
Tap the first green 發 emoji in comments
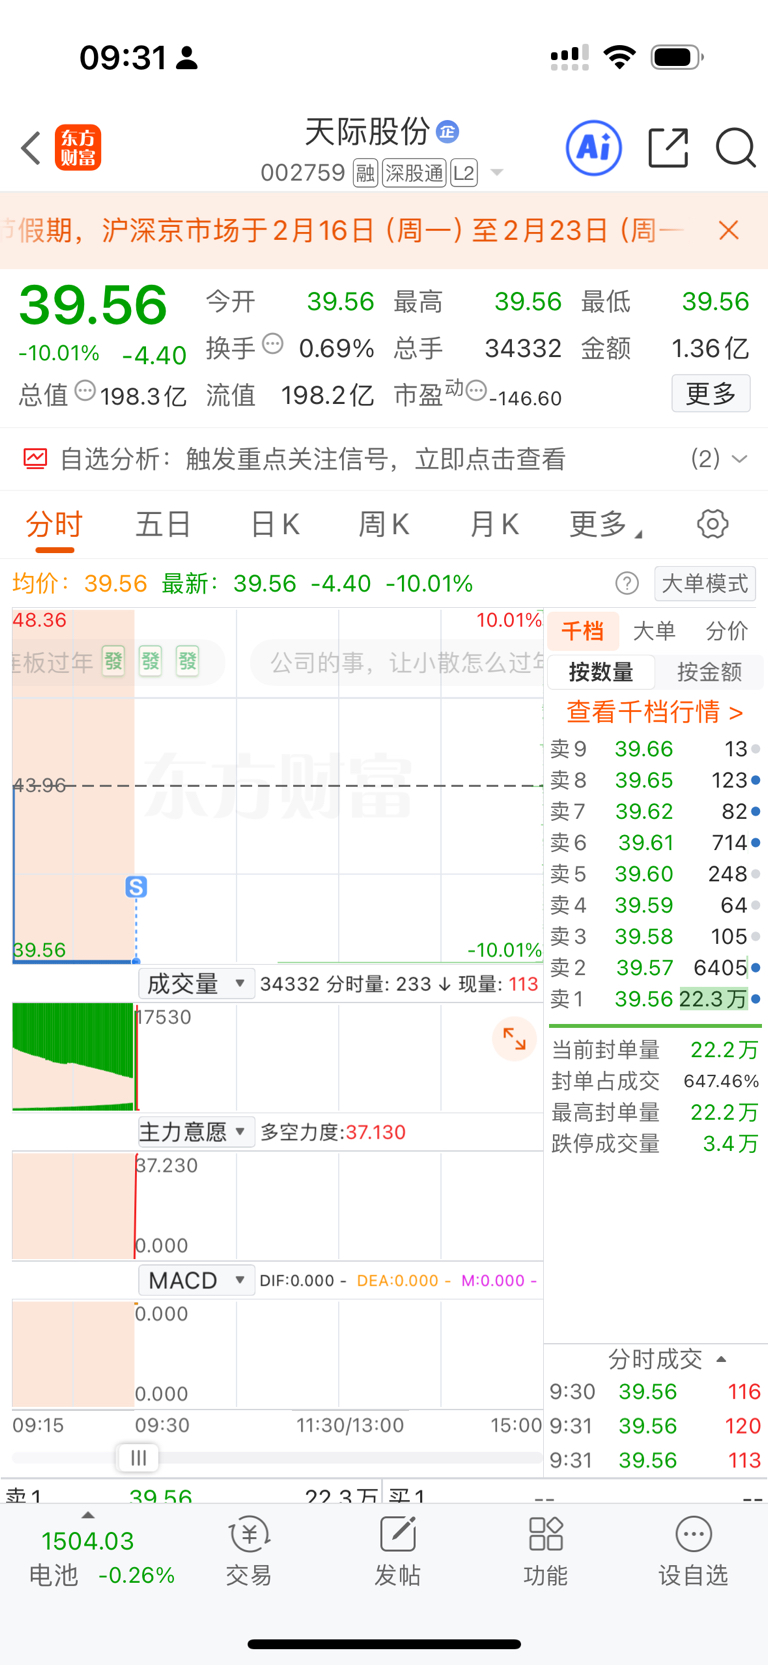pos(114,661)
